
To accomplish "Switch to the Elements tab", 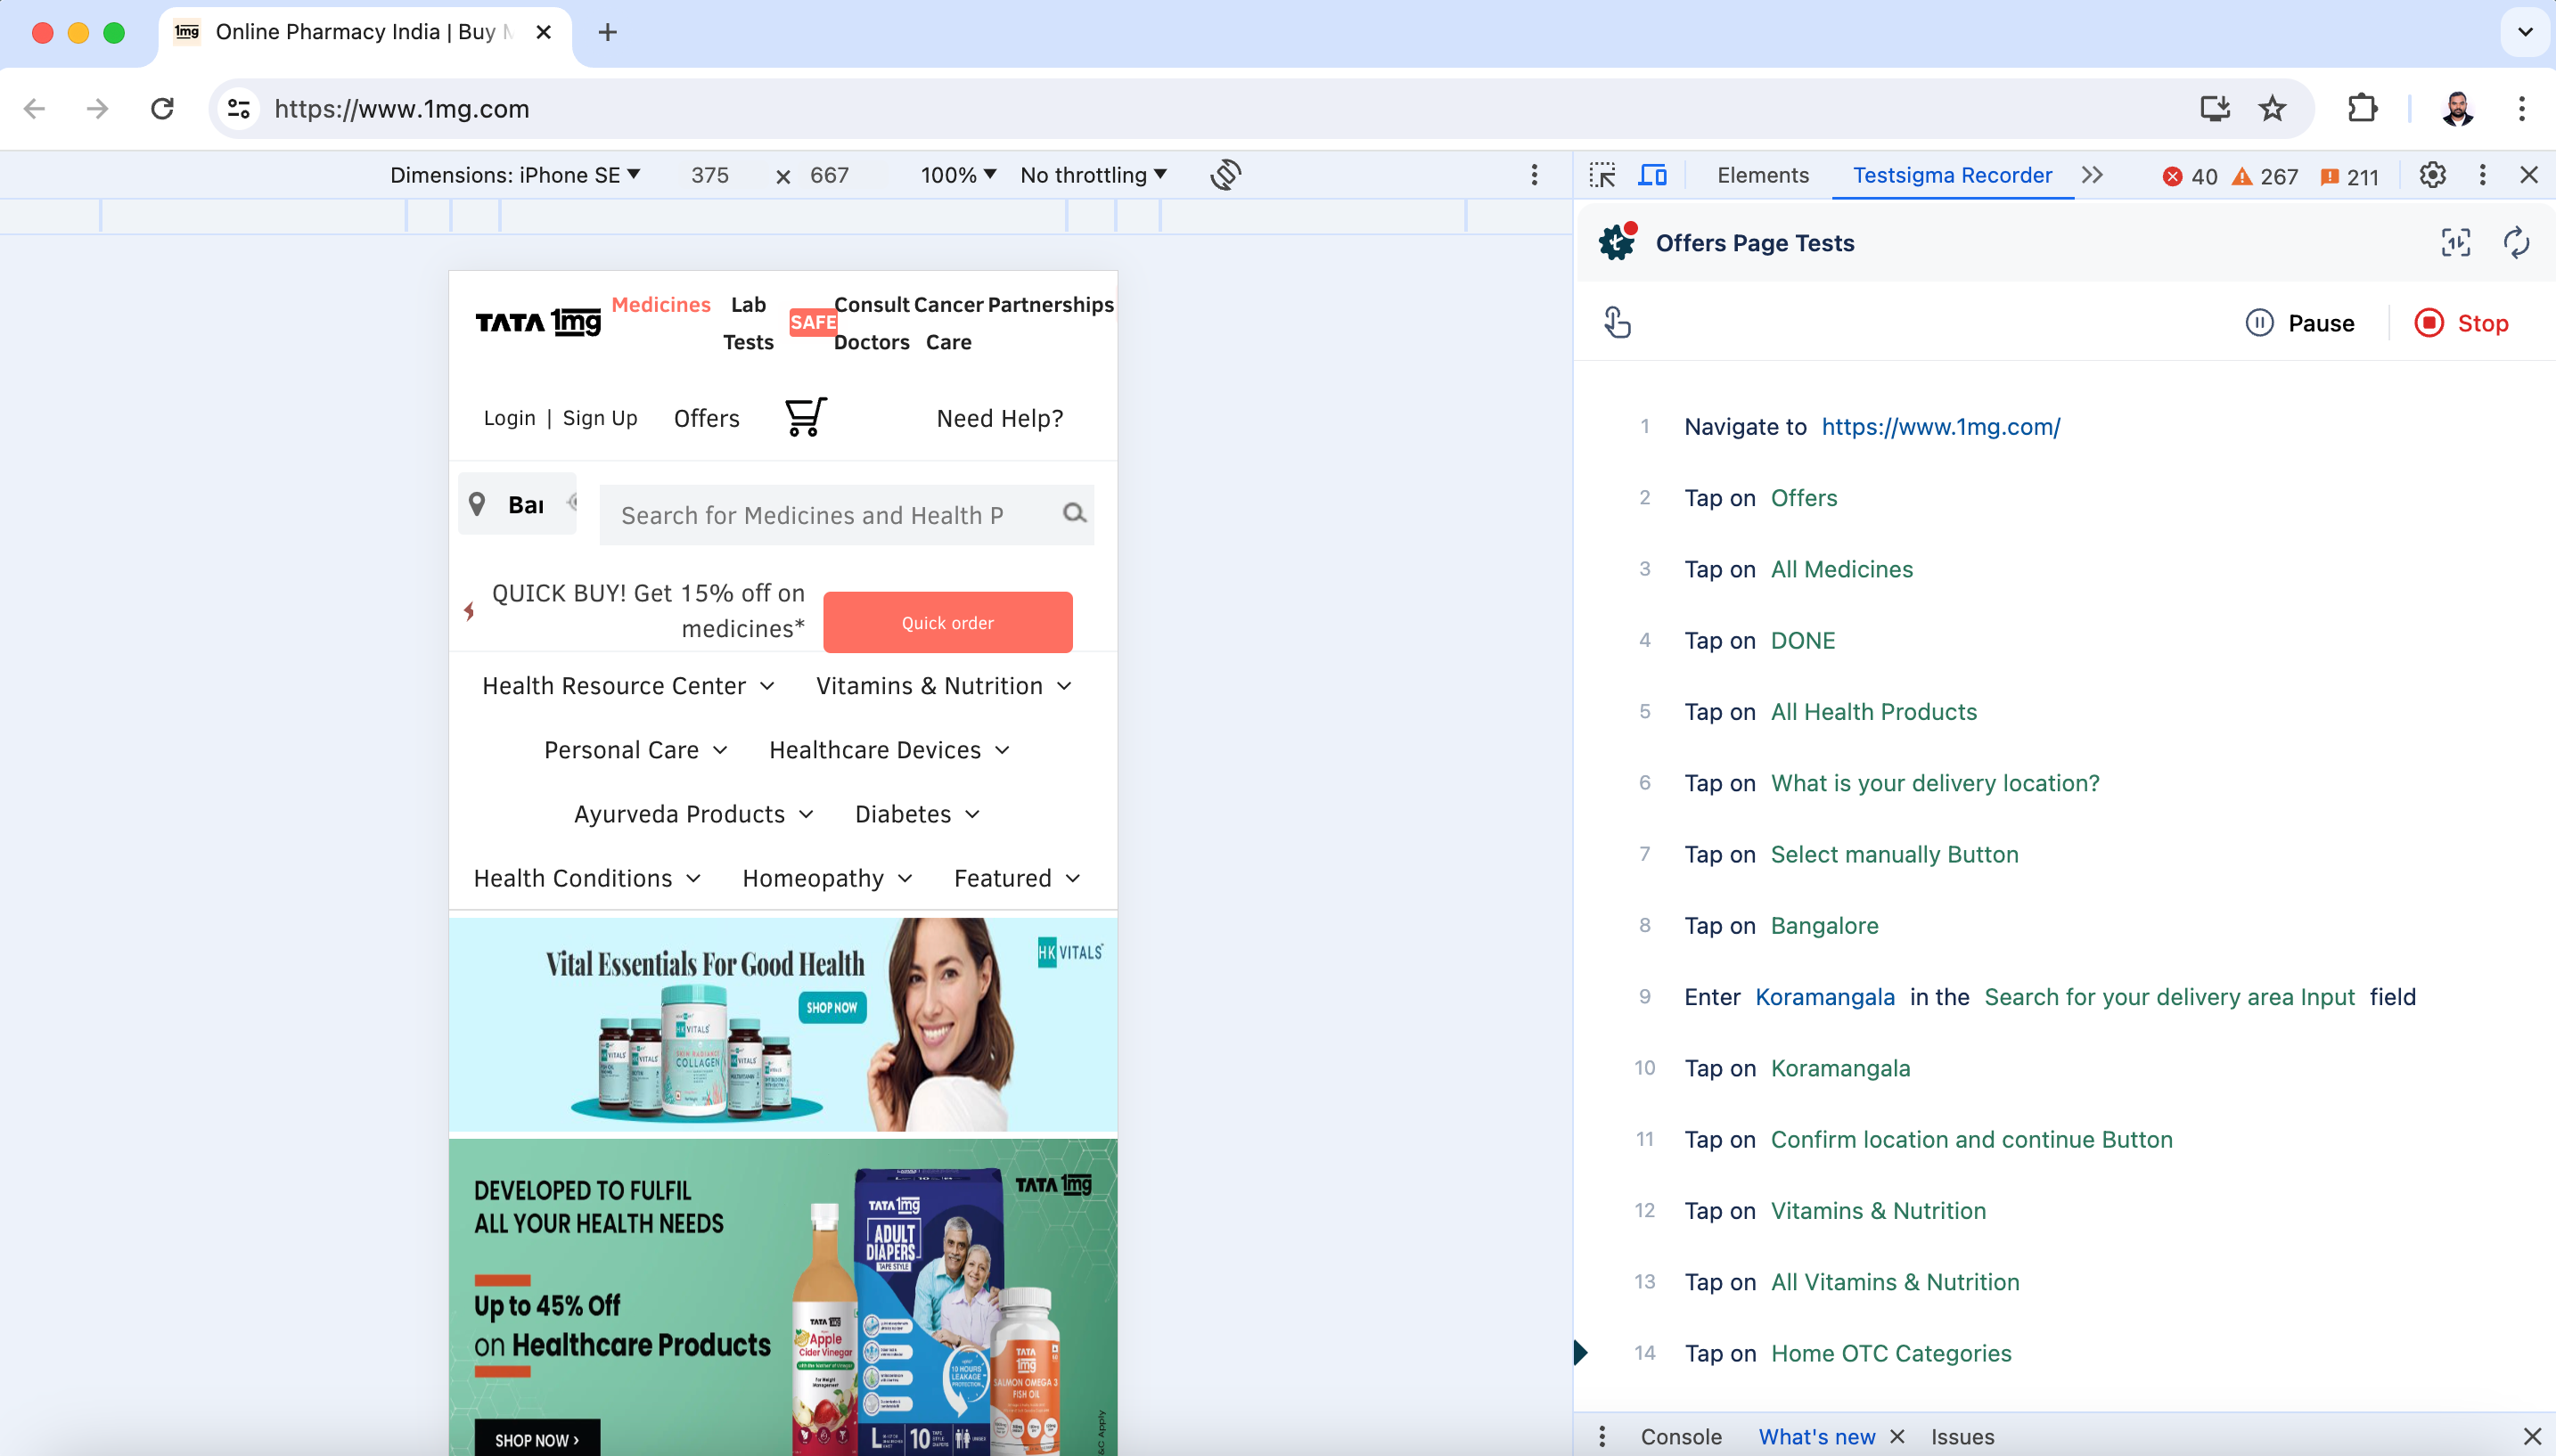I will tap(1762, 175).
